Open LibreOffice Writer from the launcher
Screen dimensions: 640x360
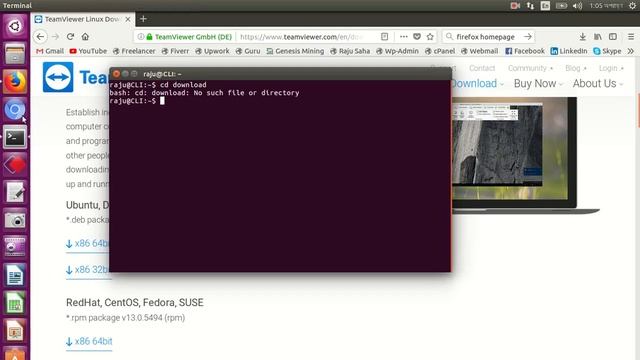click(x=15, y=276)
